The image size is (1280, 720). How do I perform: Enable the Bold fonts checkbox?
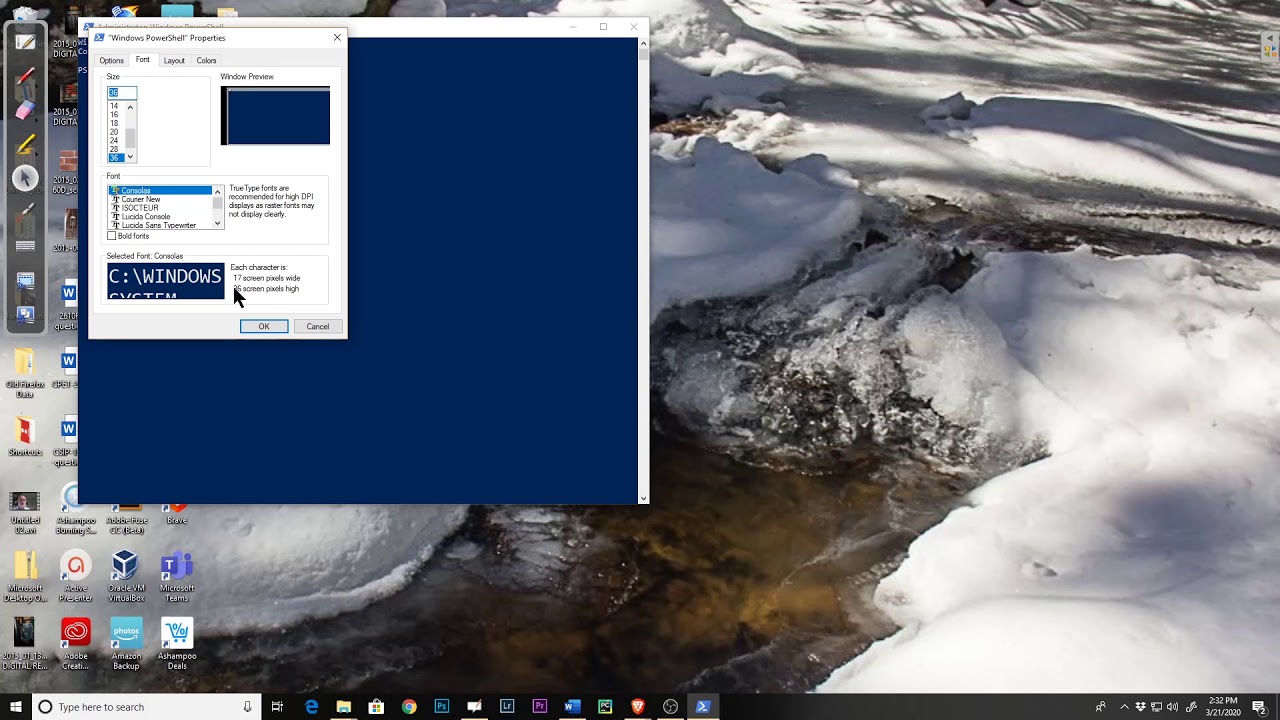[x=112, y=236]
